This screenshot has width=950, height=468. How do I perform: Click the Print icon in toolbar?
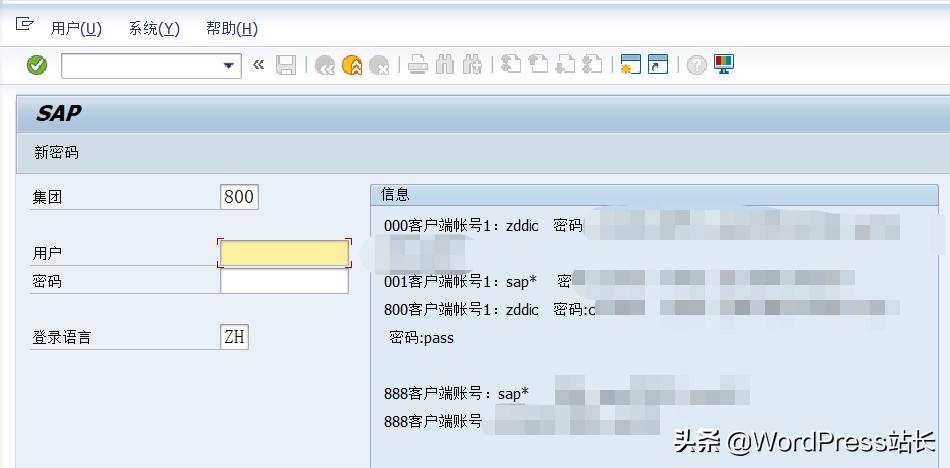(x=418, y=64)
